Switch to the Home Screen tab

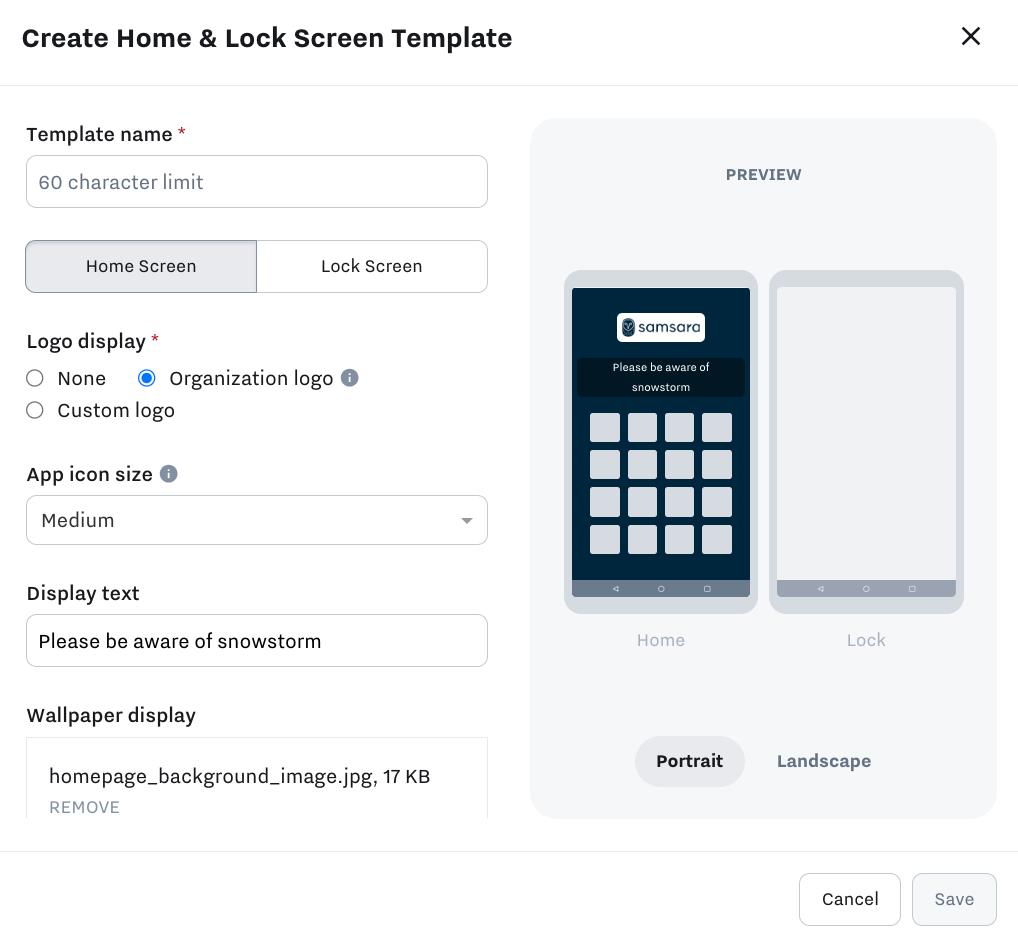pos(140,266)
